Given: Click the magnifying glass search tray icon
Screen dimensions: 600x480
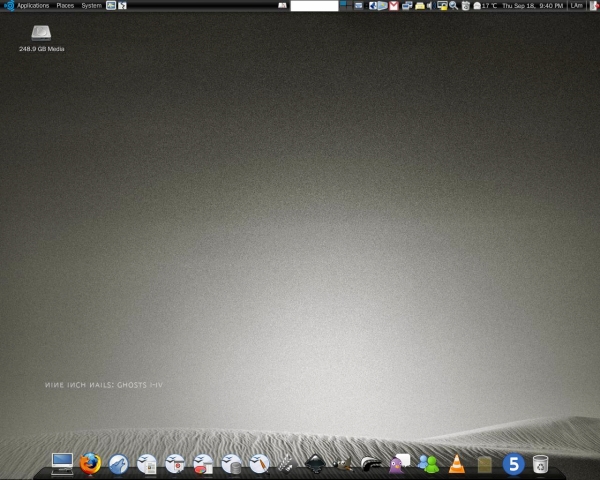Looking at the screenshot, I should tap(453, 6).
